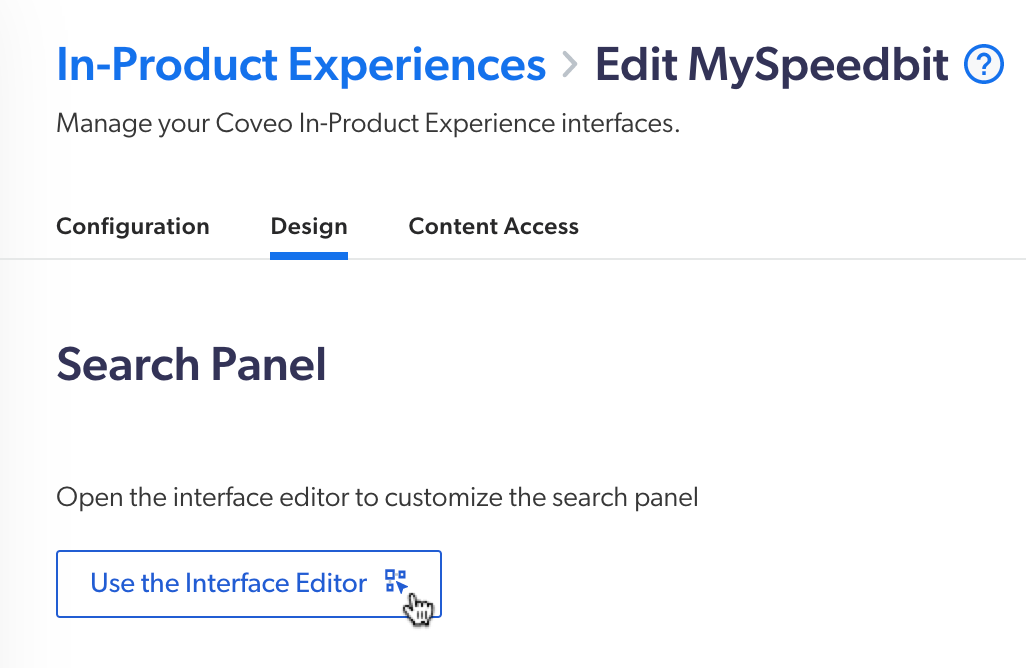
Task: Click the Edit MySpeedbit page title
Action: pos(771,64)
